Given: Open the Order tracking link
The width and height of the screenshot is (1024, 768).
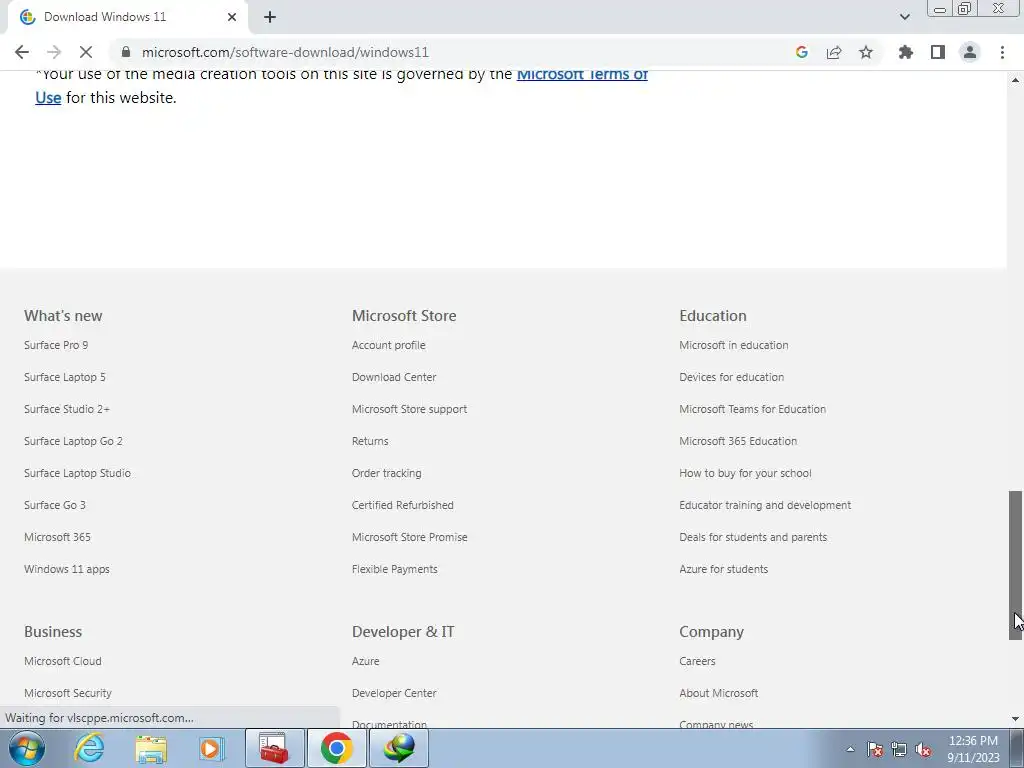Looking at the screenshot, I should click(x=387, y=473).
